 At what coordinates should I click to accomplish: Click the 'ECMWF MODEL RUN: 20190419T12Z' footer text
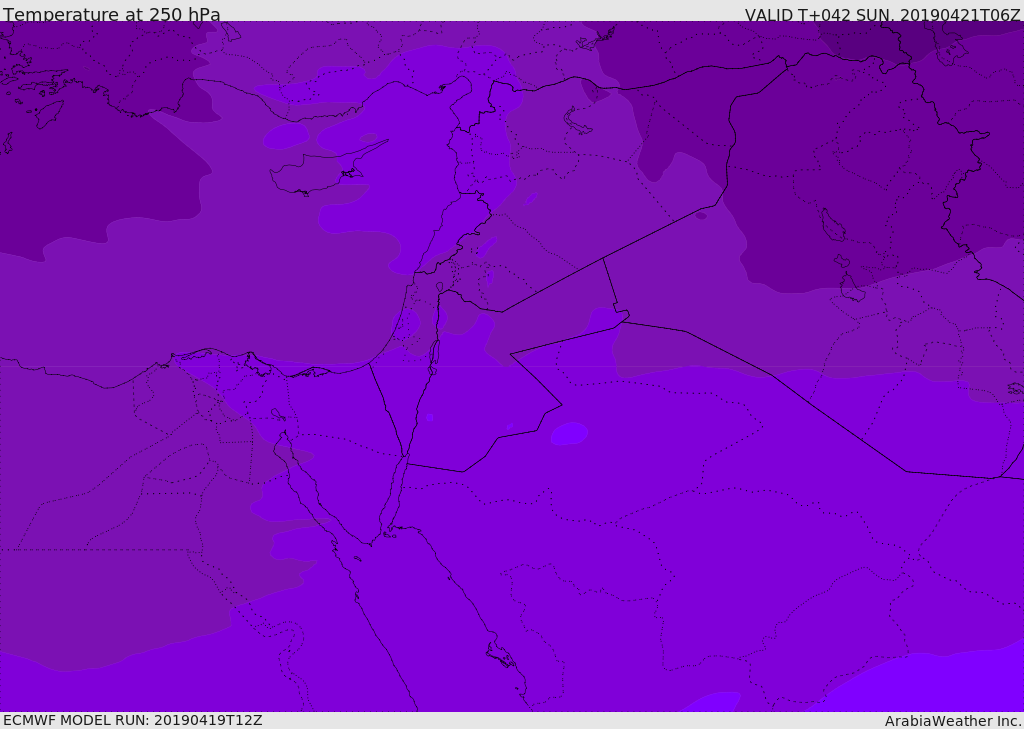click(133, 720)
